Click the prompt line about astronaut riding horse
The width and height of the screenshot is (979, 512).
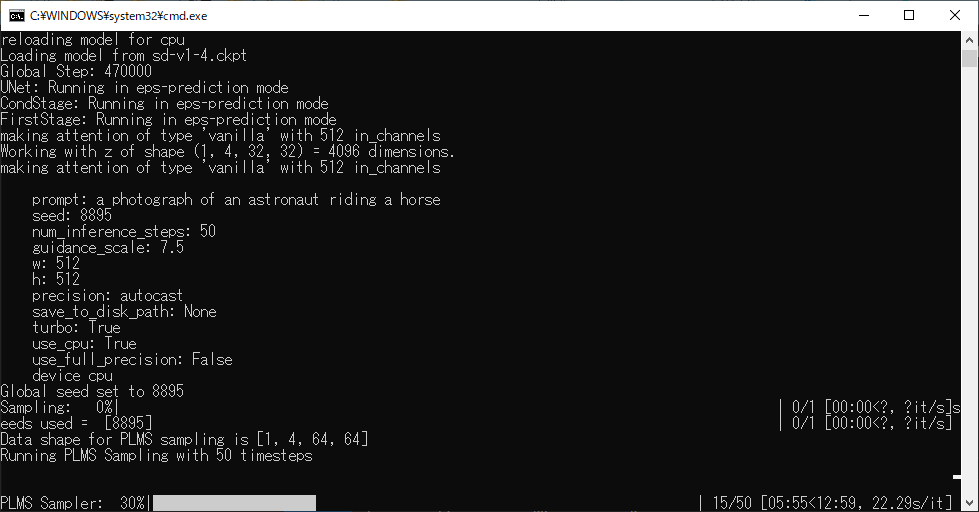pos(236,200)
